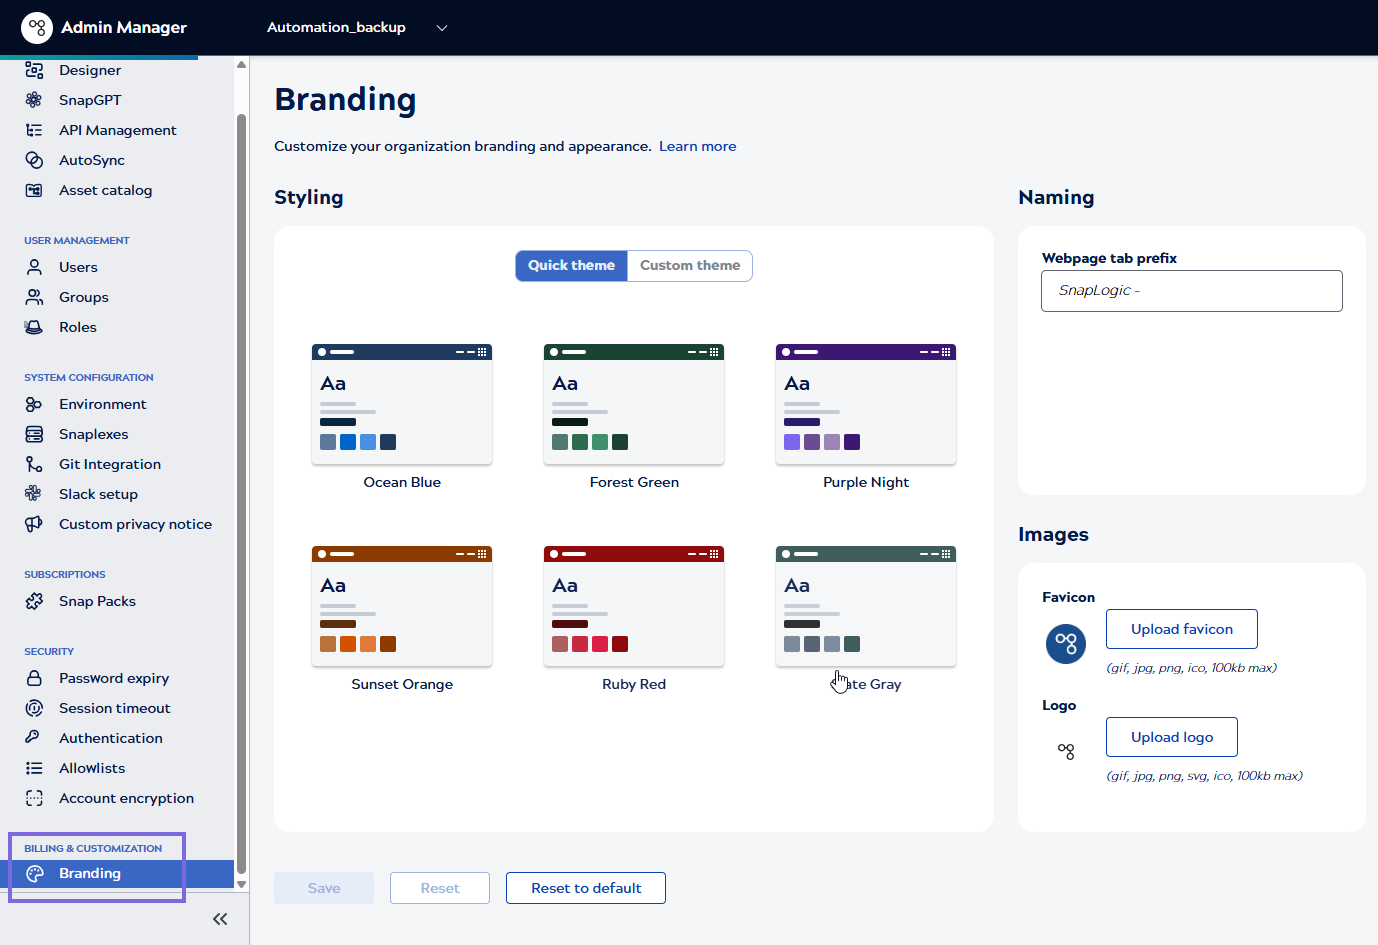Select the Purple Night theme card
The image size is (1378, 945).
[x=866, y=404]
